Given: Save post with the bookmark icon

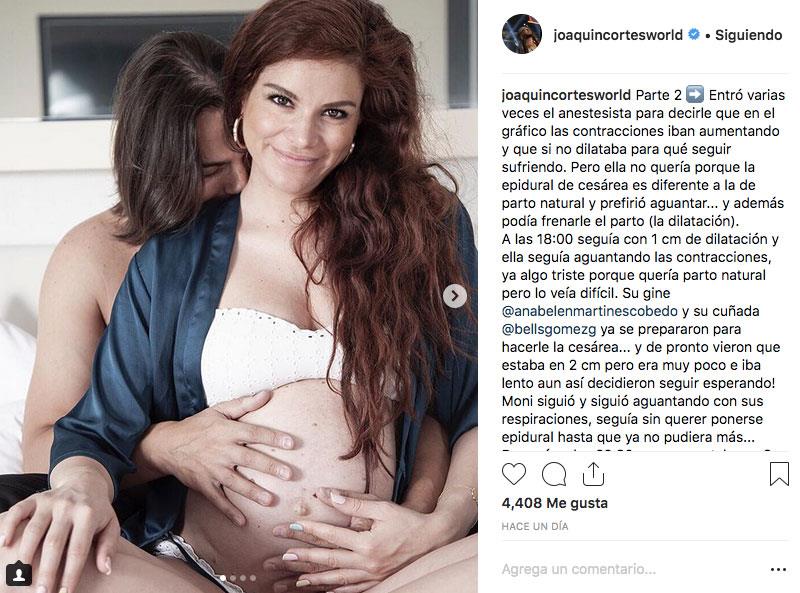Looking at the screenshot, I should (x=779, y=474).
